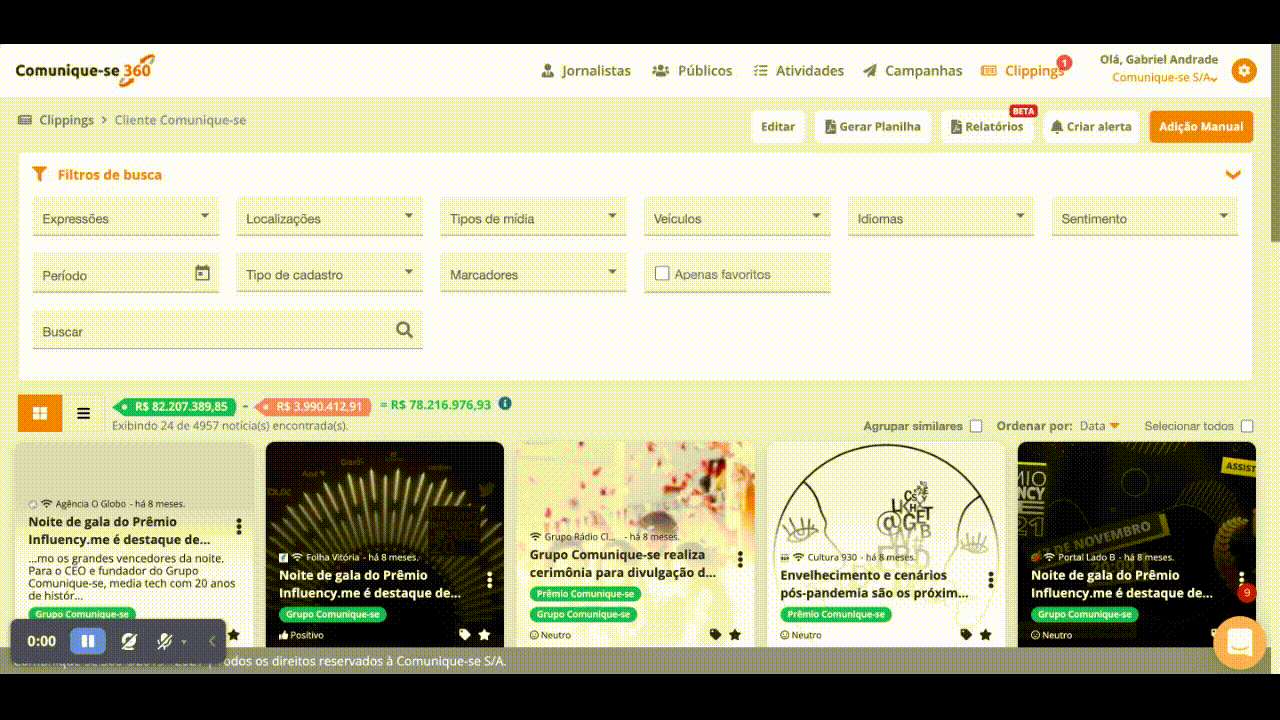Click tag icon on Grupo Rádio card
Screen dimensions: 1280x720
pyautogui.click(x=715, y=635)
